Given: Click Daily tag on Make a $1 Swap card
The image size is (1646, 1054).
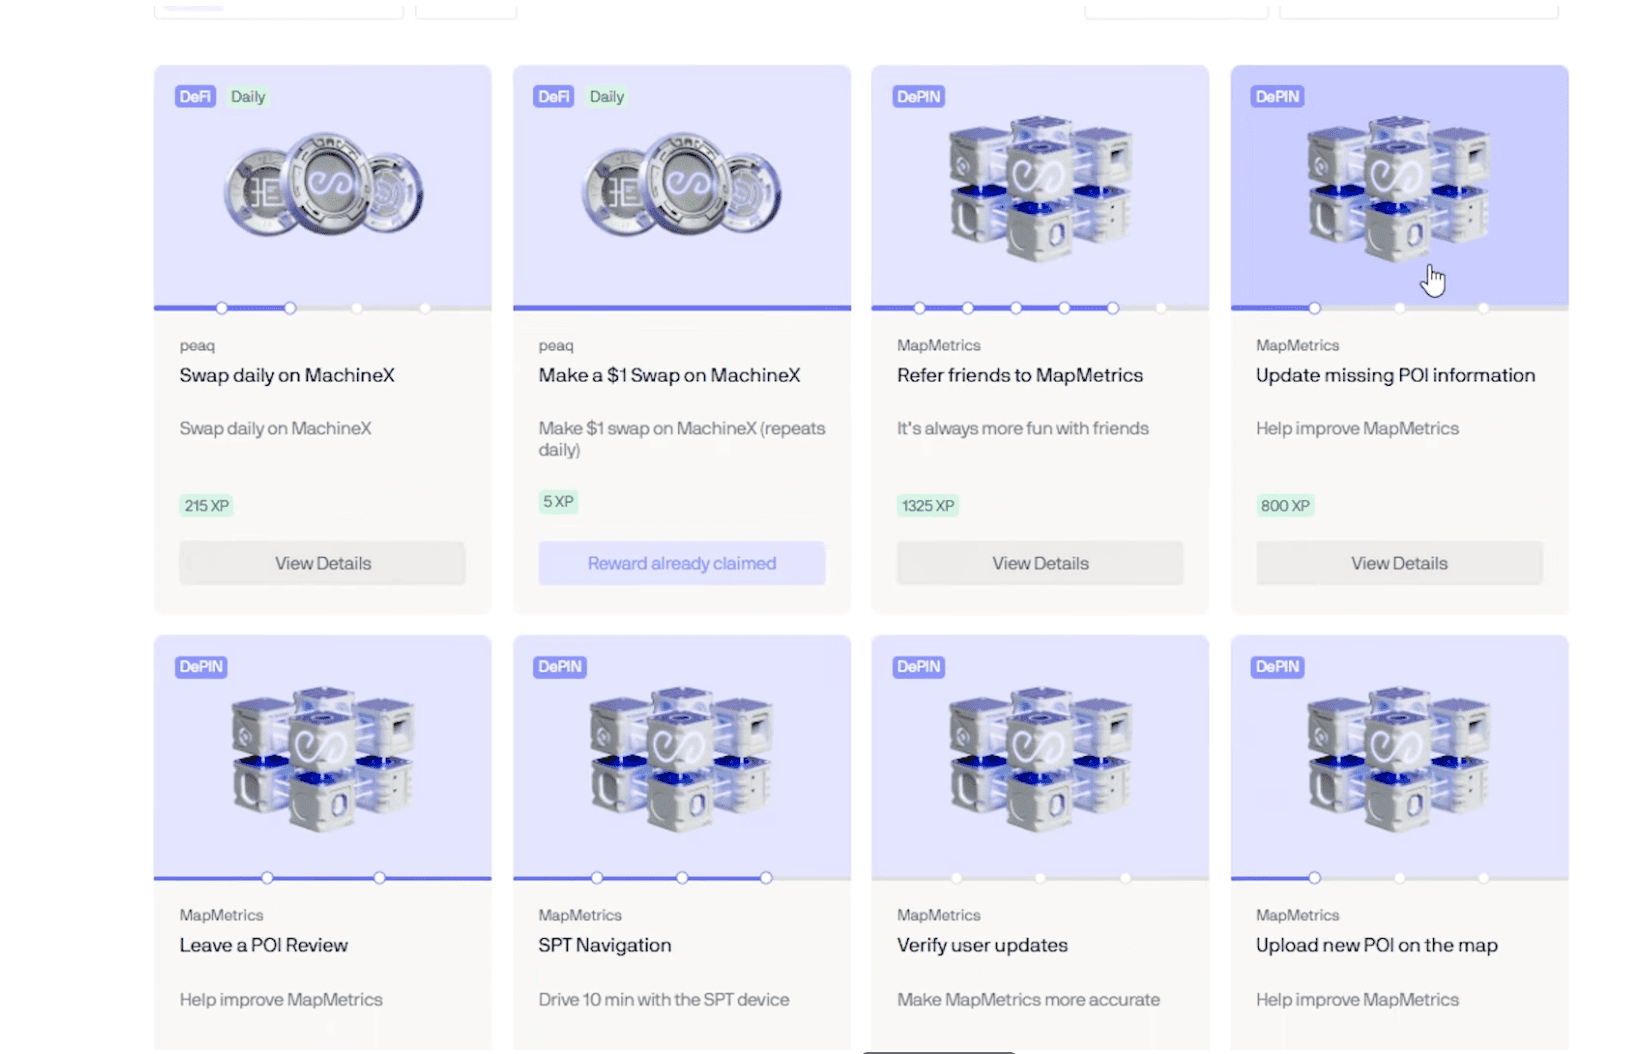Looking at the screenshot, I should 607,97.
